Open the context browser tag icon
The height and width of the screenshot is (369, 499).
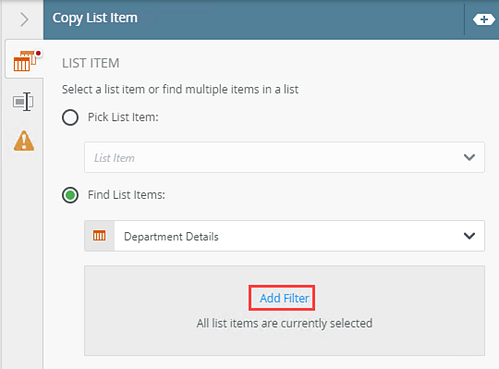(x=483, y=20)
